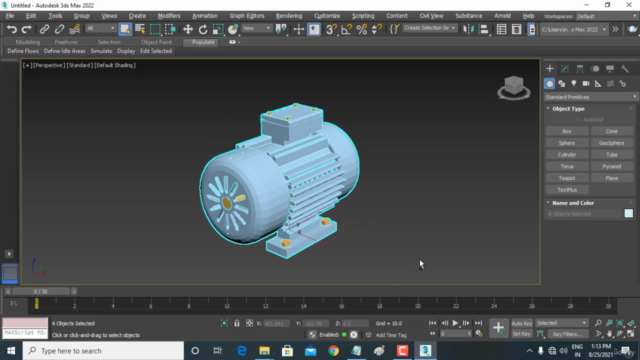The height and width of the screenshot is (360, 640).
Task: Open the object color swatch
Action: pyautogui.click(x=629, y=213)
